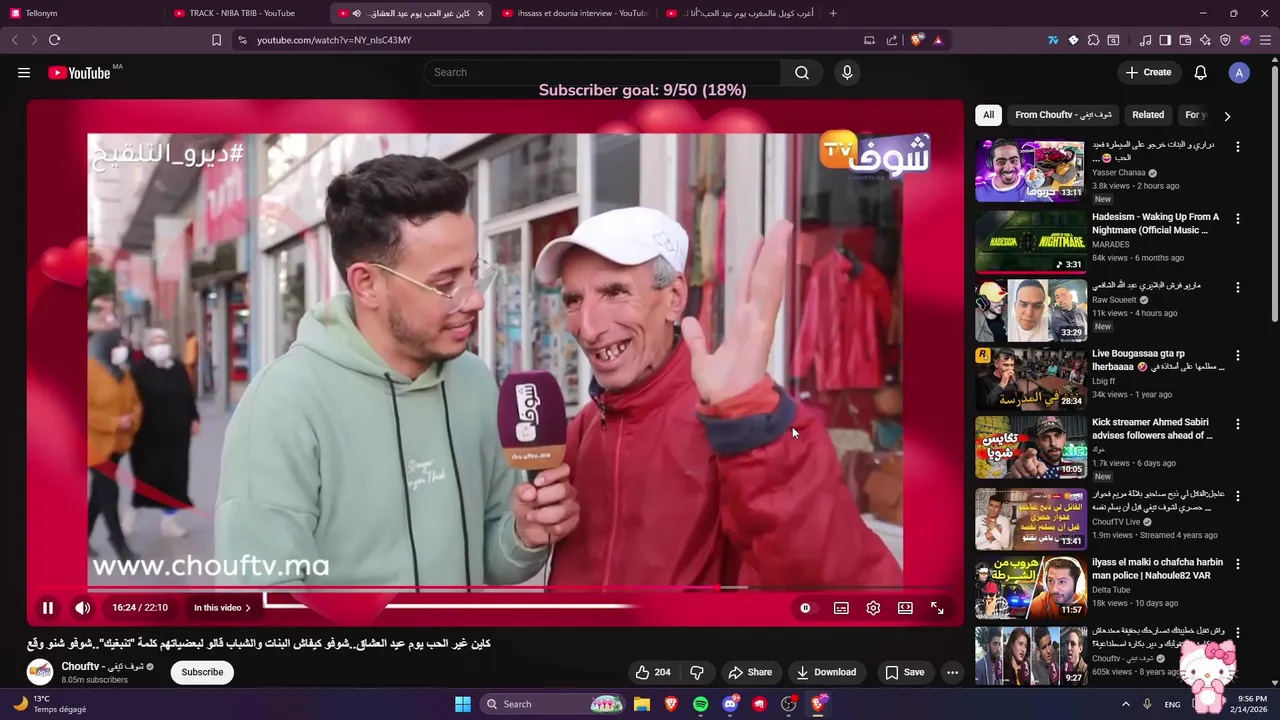Screen dimensions: 1280x720
Task: Open the Yasser Chanaa video thumbnail
Action: (x=1030, y=171)
